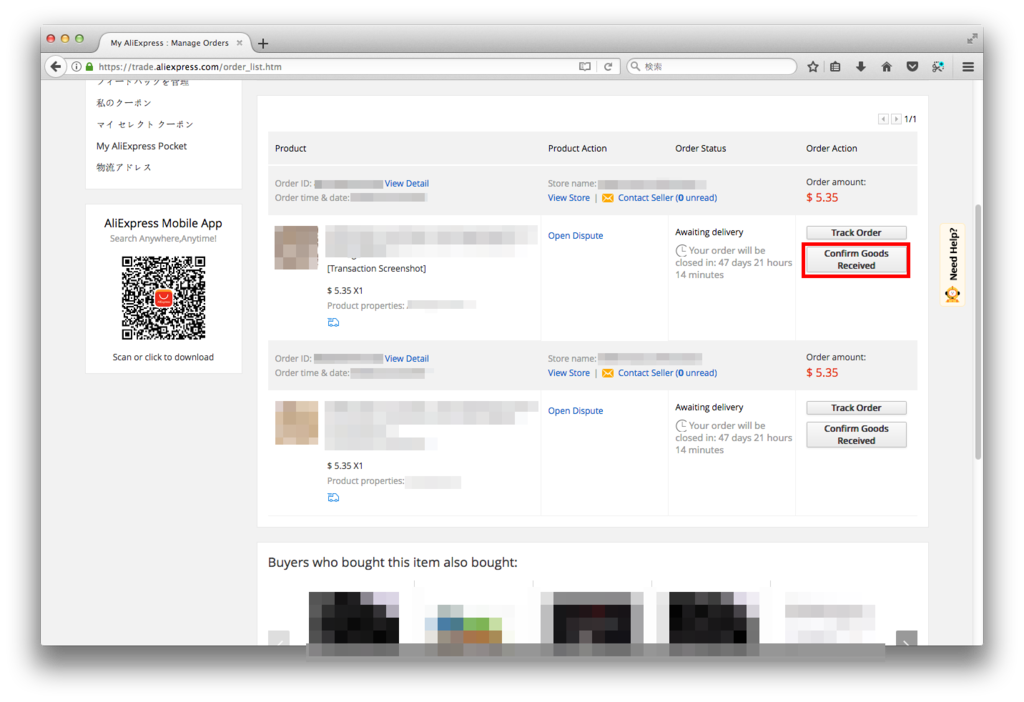Contact Seller for the second order
The height and width of the screenshot is (702, 1024).
pyautogui.click(x=667, y=373)
